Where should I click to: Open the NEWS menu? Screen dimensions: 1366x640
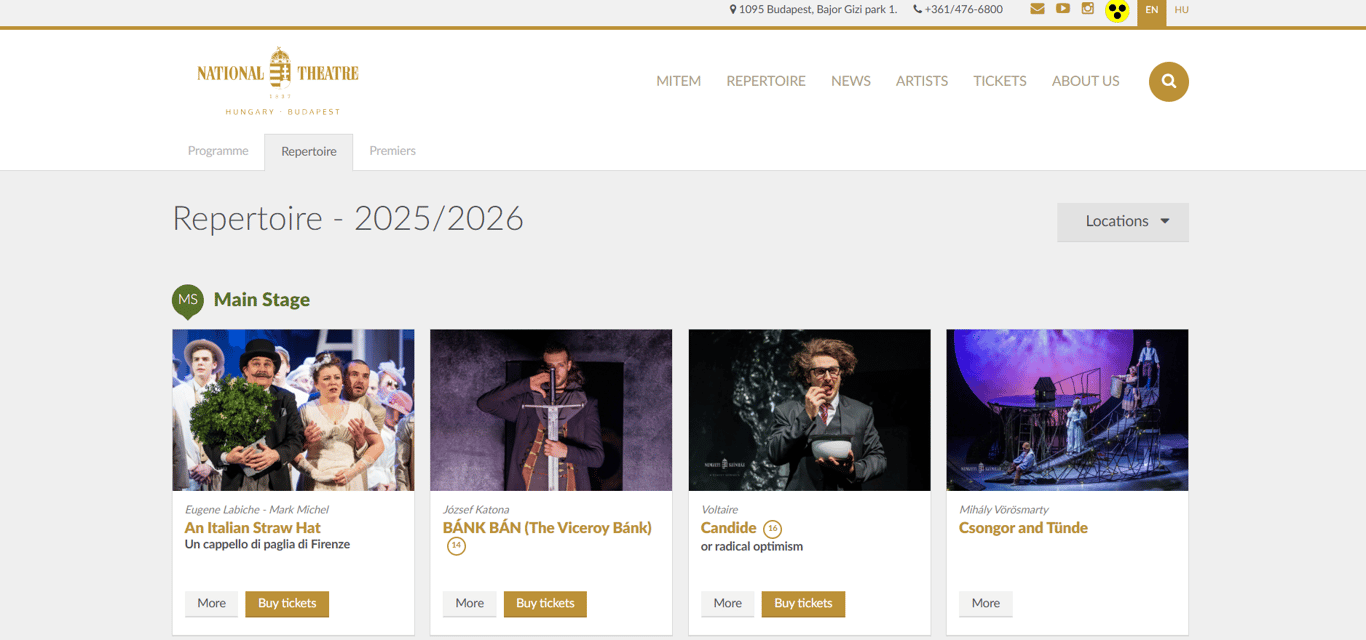click(851, 81)
